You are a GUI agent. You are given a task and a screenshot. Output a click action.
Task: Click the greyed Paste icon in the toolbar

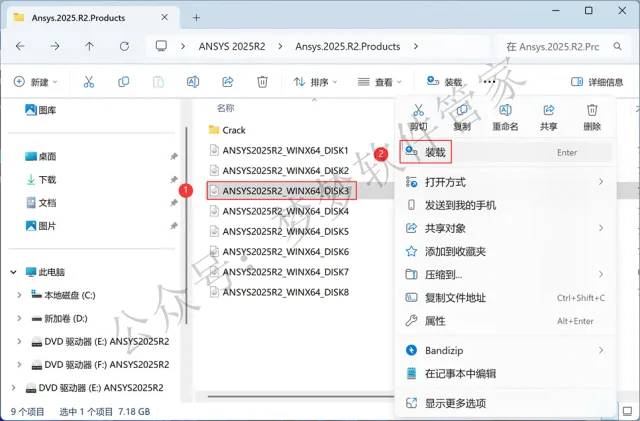point(158,82)
